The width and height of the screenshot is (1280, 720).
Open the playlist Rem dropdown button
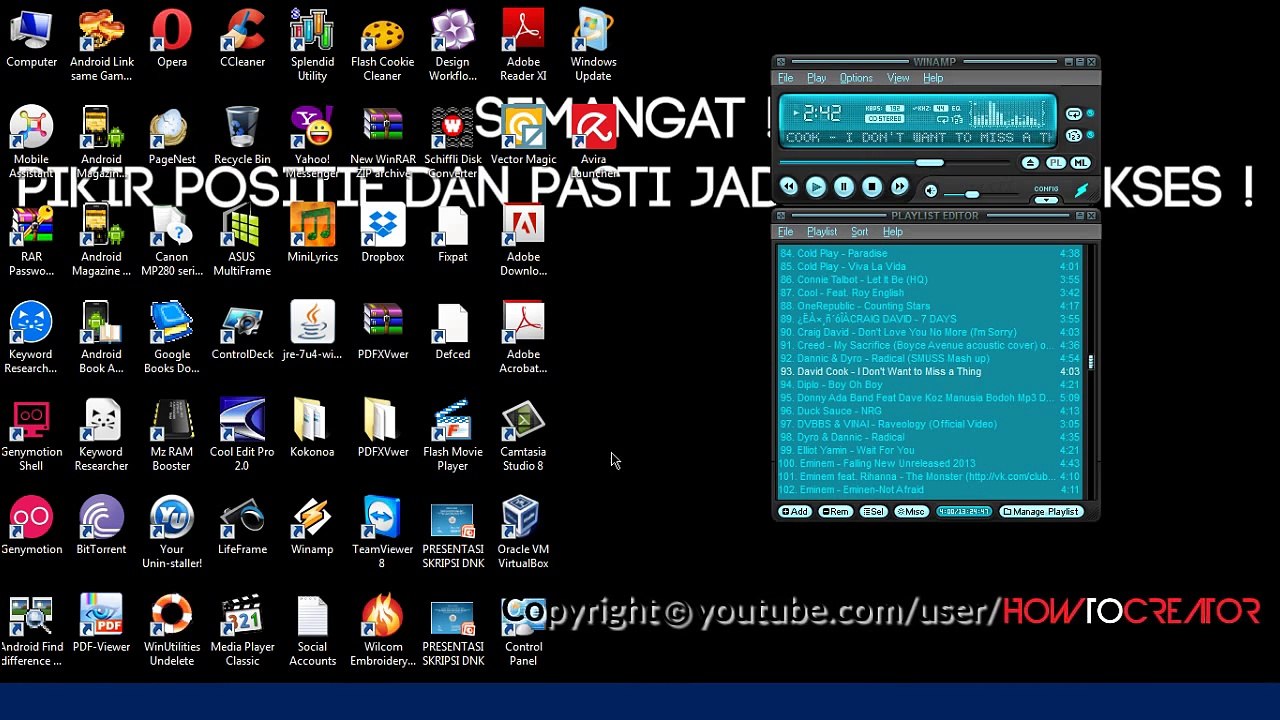point(835,512)
